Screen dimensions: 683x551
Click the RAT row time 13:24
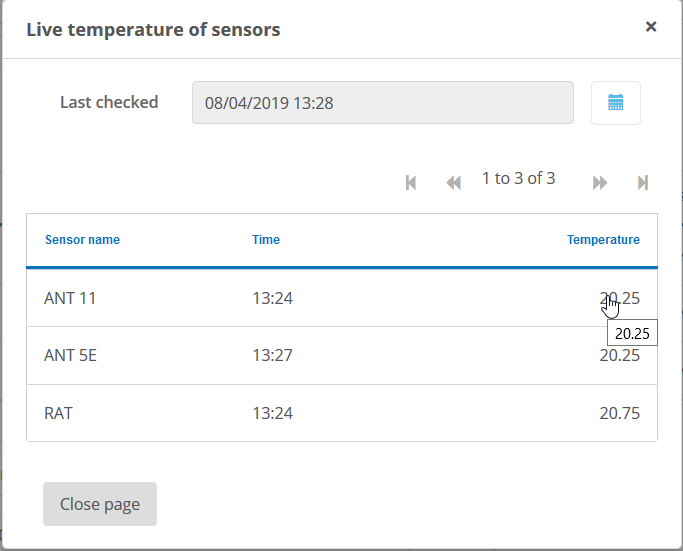(x=272, y=413)
